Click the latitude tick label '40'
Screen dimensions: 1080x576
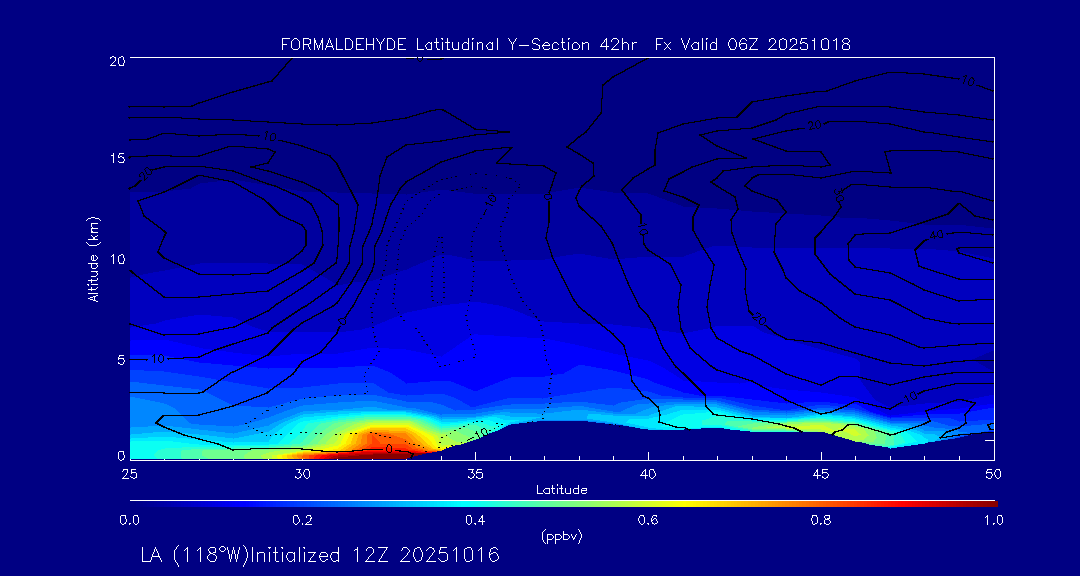[648, 474]
